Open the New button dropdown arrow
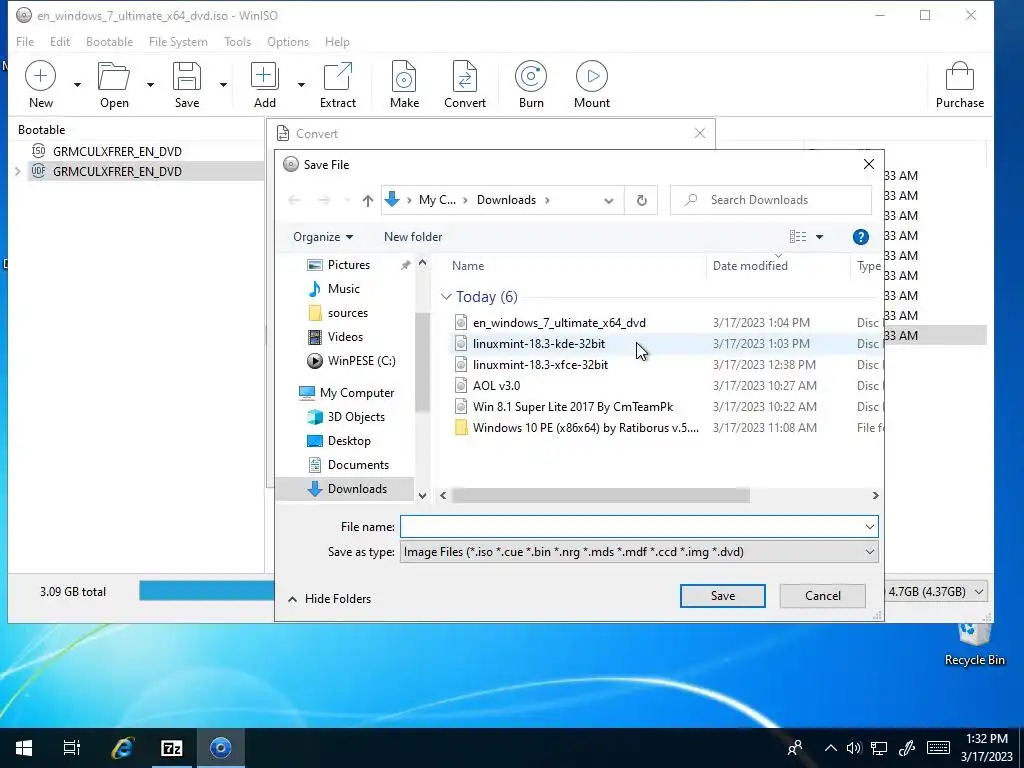The height and width of the screenshot is (768, 1024). click(77, 84)
